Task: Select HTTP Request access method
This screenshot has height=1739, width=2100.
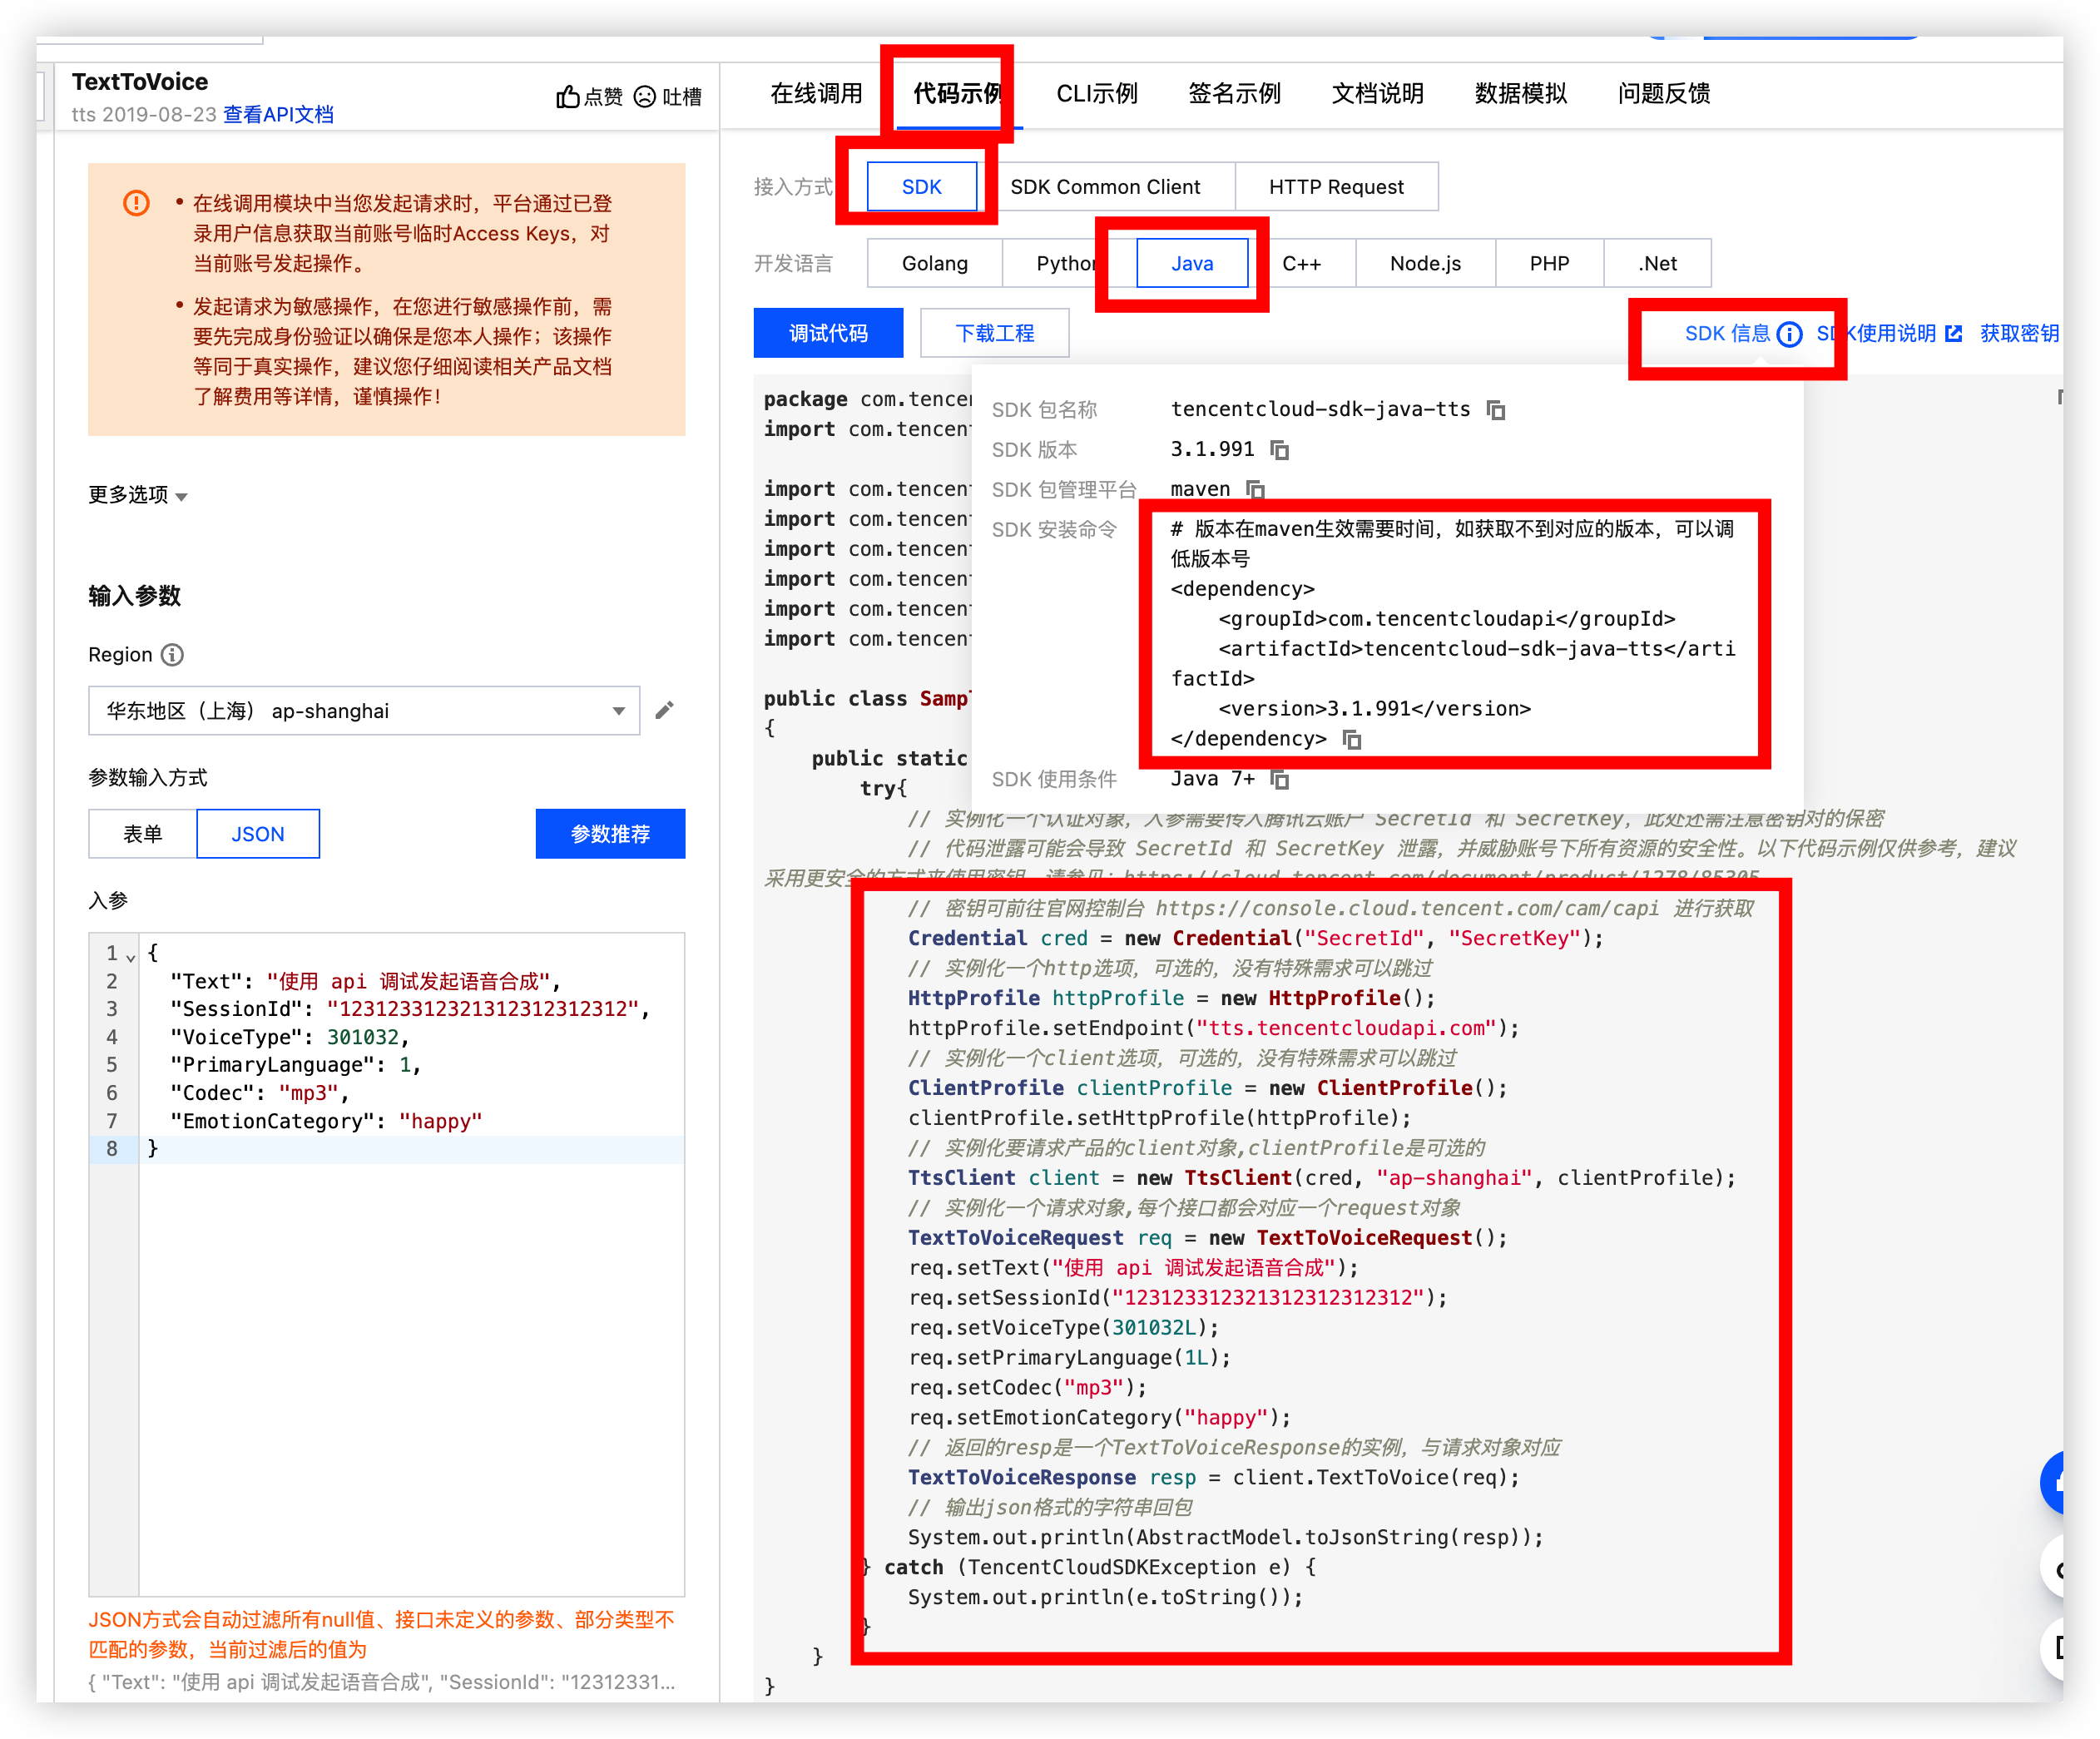Action: coord(1336,187)
